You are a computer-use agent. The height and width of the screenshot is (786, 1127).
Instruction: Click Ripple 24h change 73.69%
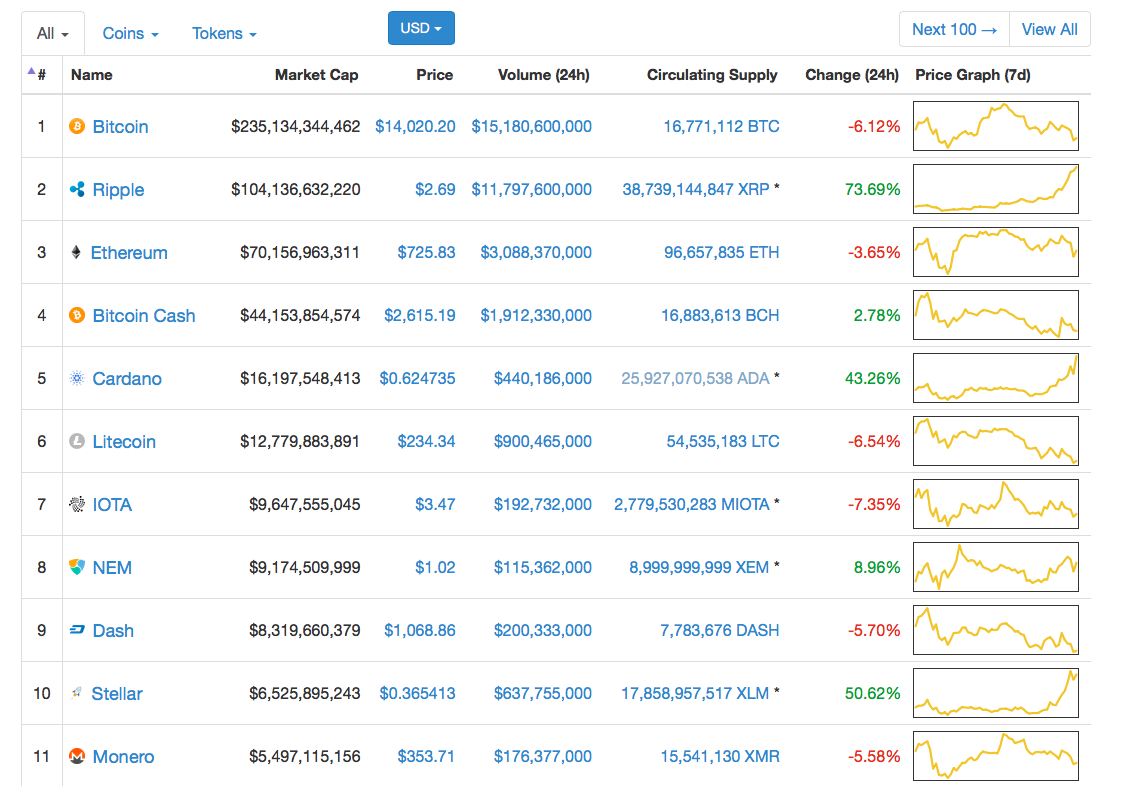coord(873,190)
